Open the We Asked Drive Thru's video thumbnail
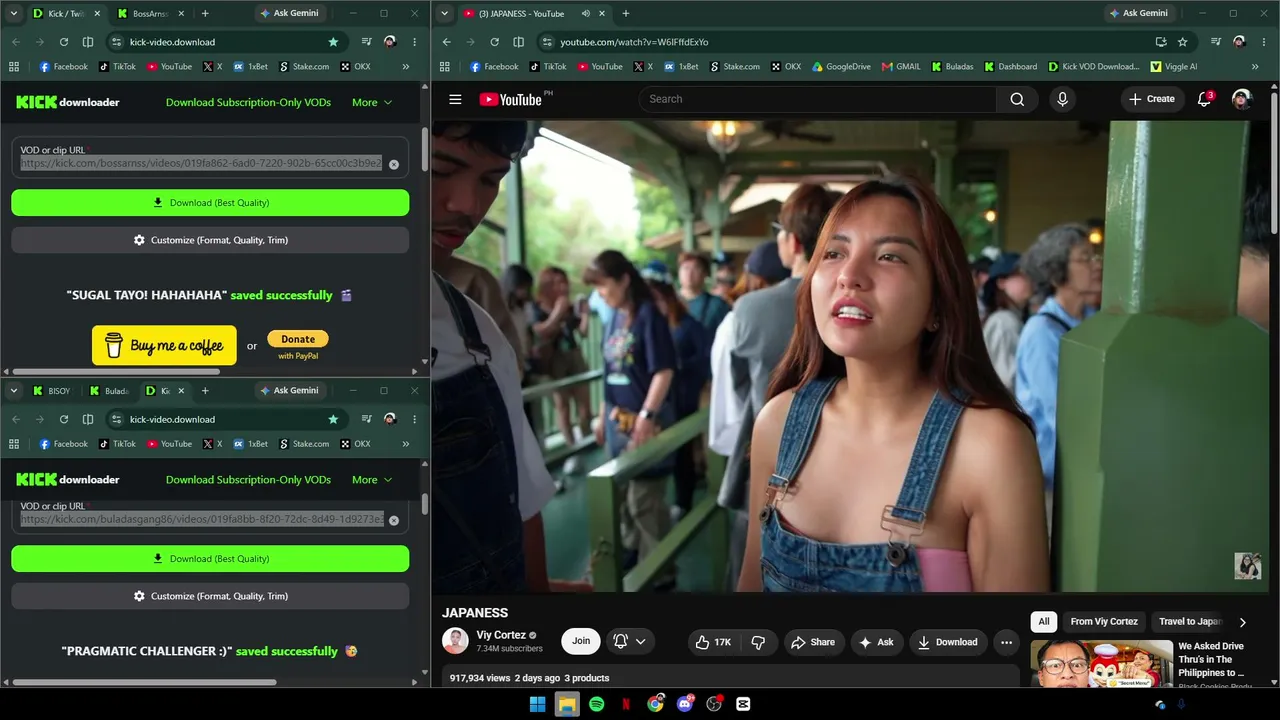 pyautogui.click(x=1101, y=665)
